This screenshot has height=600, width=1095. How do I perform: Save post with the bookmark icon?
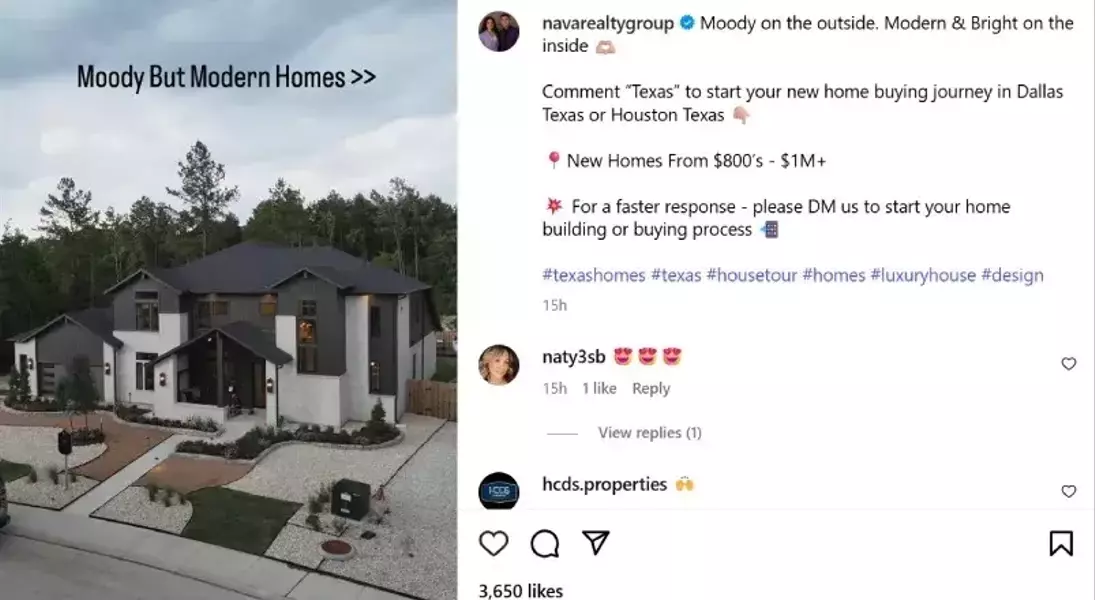coord(1061,543)
